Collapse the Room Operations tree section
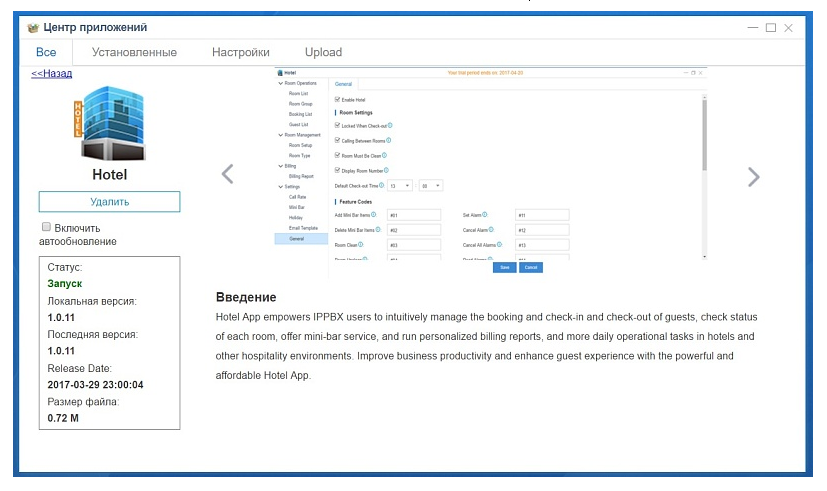This screenshot has width=827, height=491. (280, 83)
